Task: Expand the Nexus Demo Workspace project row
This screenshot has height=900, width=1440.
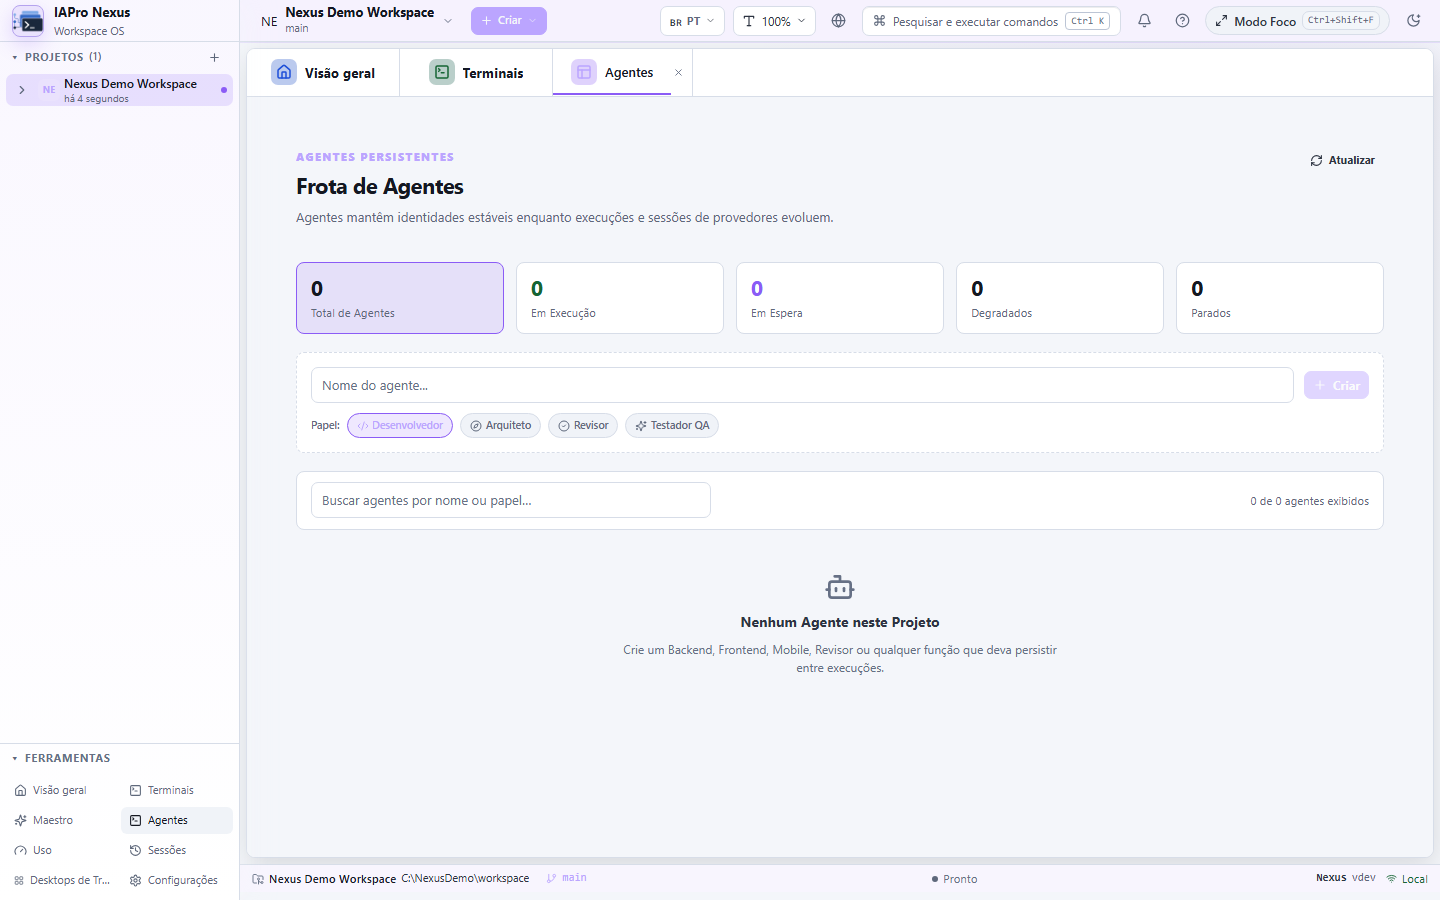Action: pos(22,90)
